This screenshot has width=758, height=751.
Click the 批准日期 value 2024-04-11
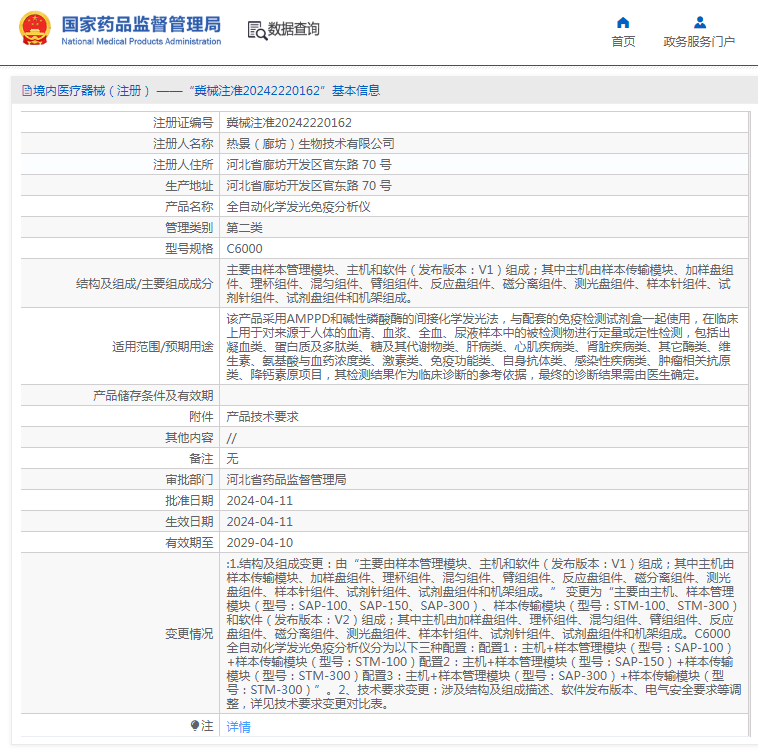click(x=260, y=501)
